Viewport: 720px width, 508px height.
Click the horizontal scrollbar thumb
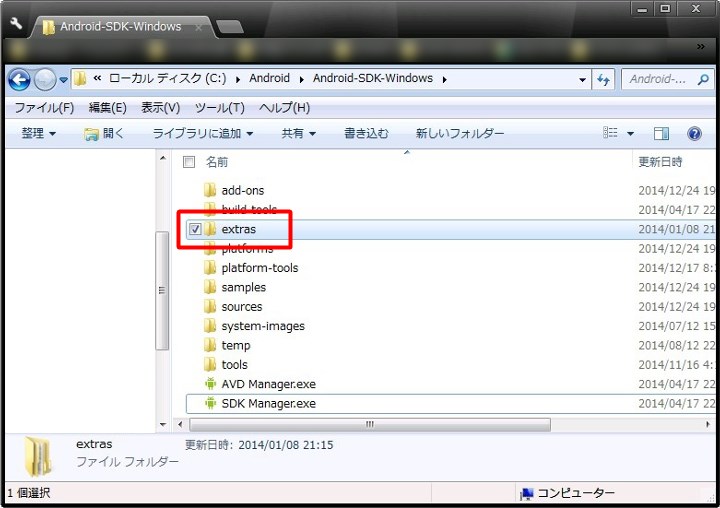[x=370, y=424]
